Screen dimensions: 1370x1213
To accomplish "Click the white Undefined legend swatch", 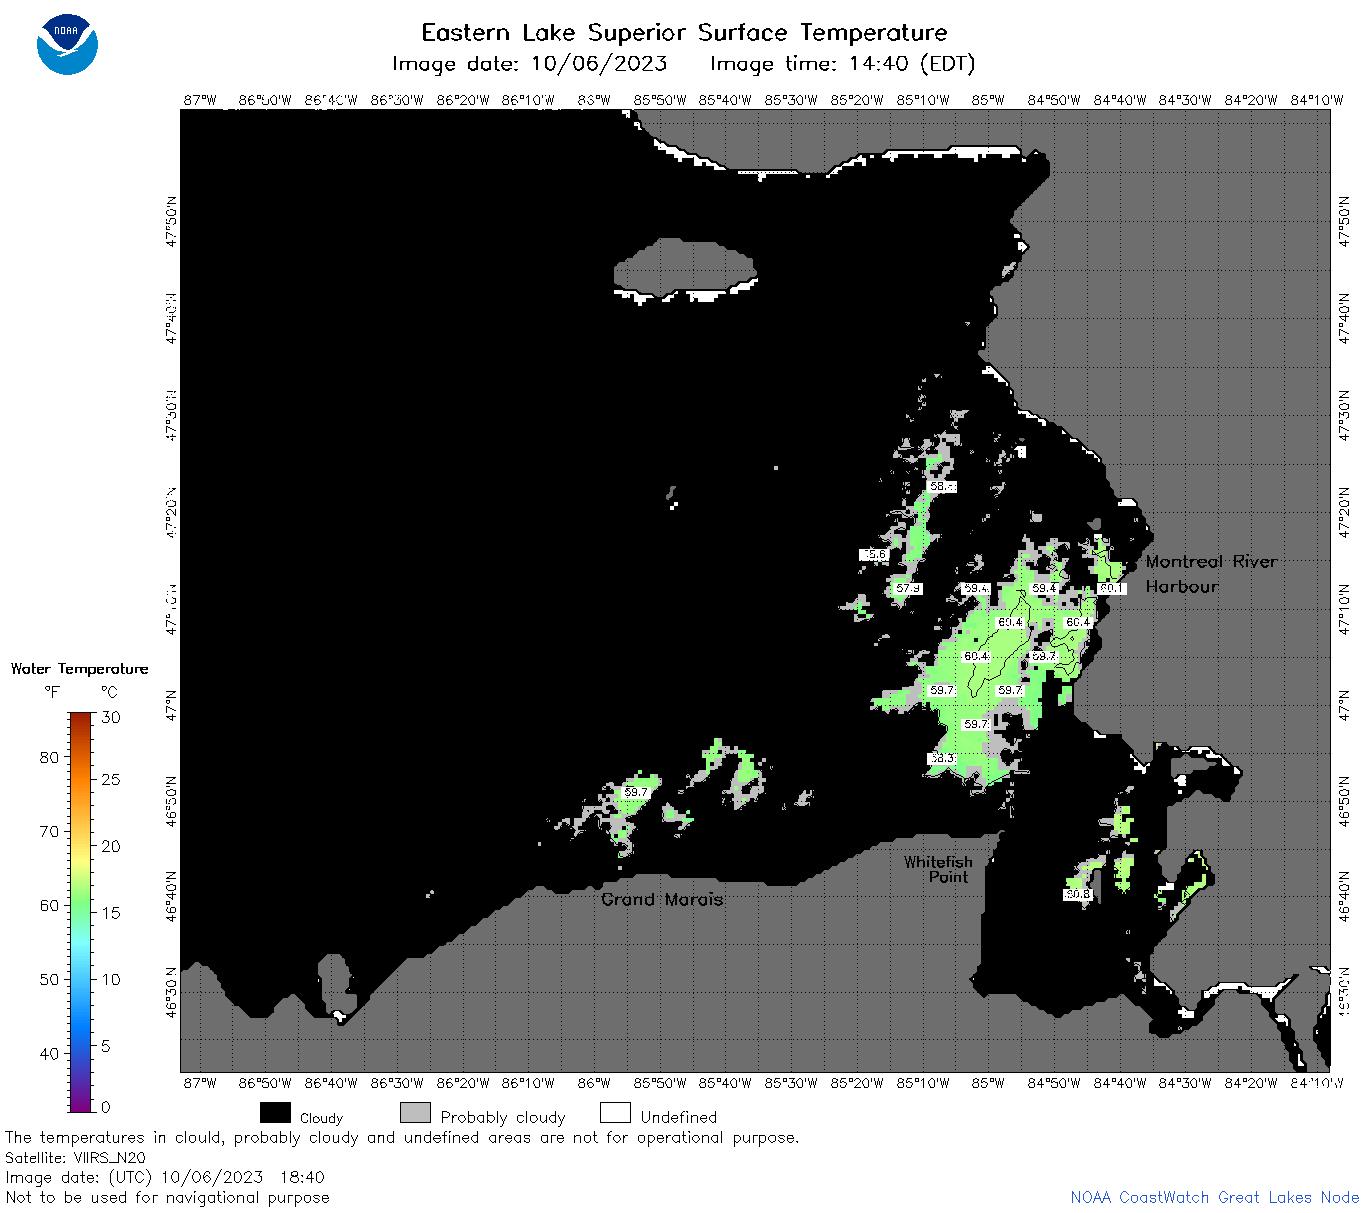I will click(x=615, y=1113).
